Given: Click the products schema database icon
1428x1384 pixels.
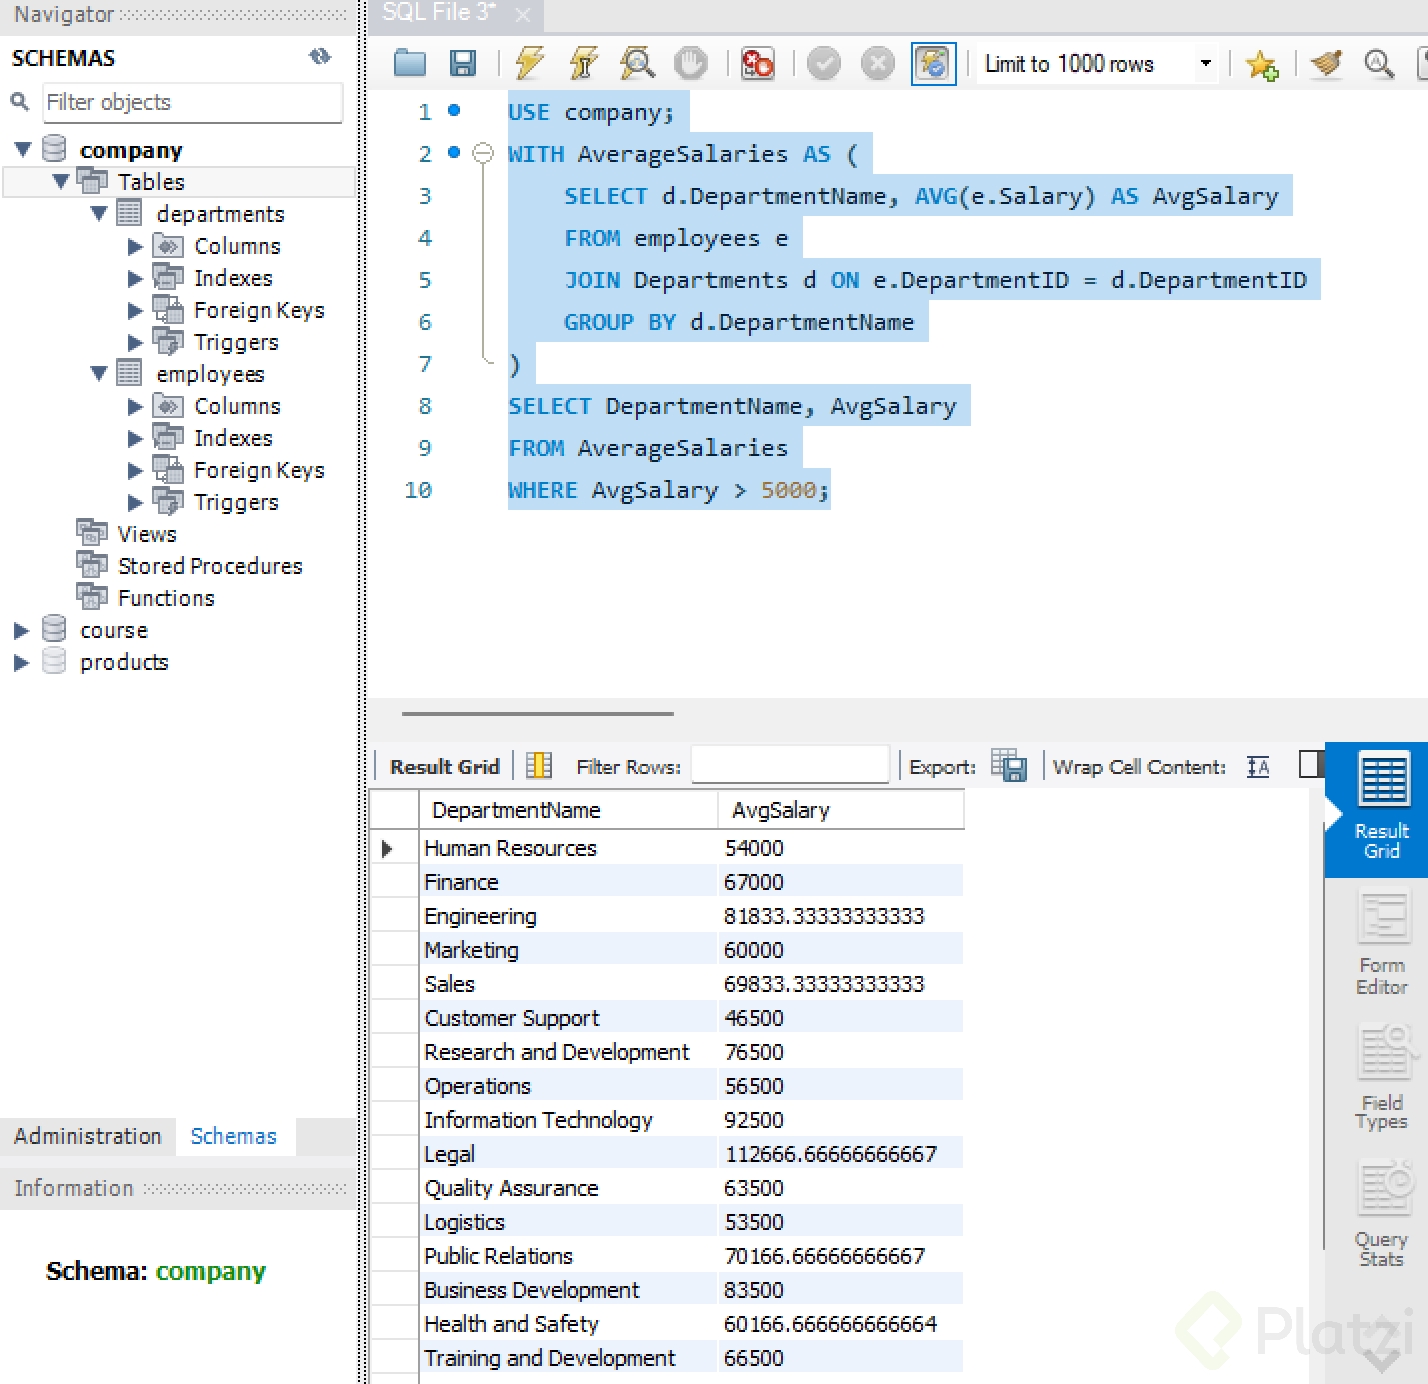Looking at the screenshot, I should [x=54, y=661].
